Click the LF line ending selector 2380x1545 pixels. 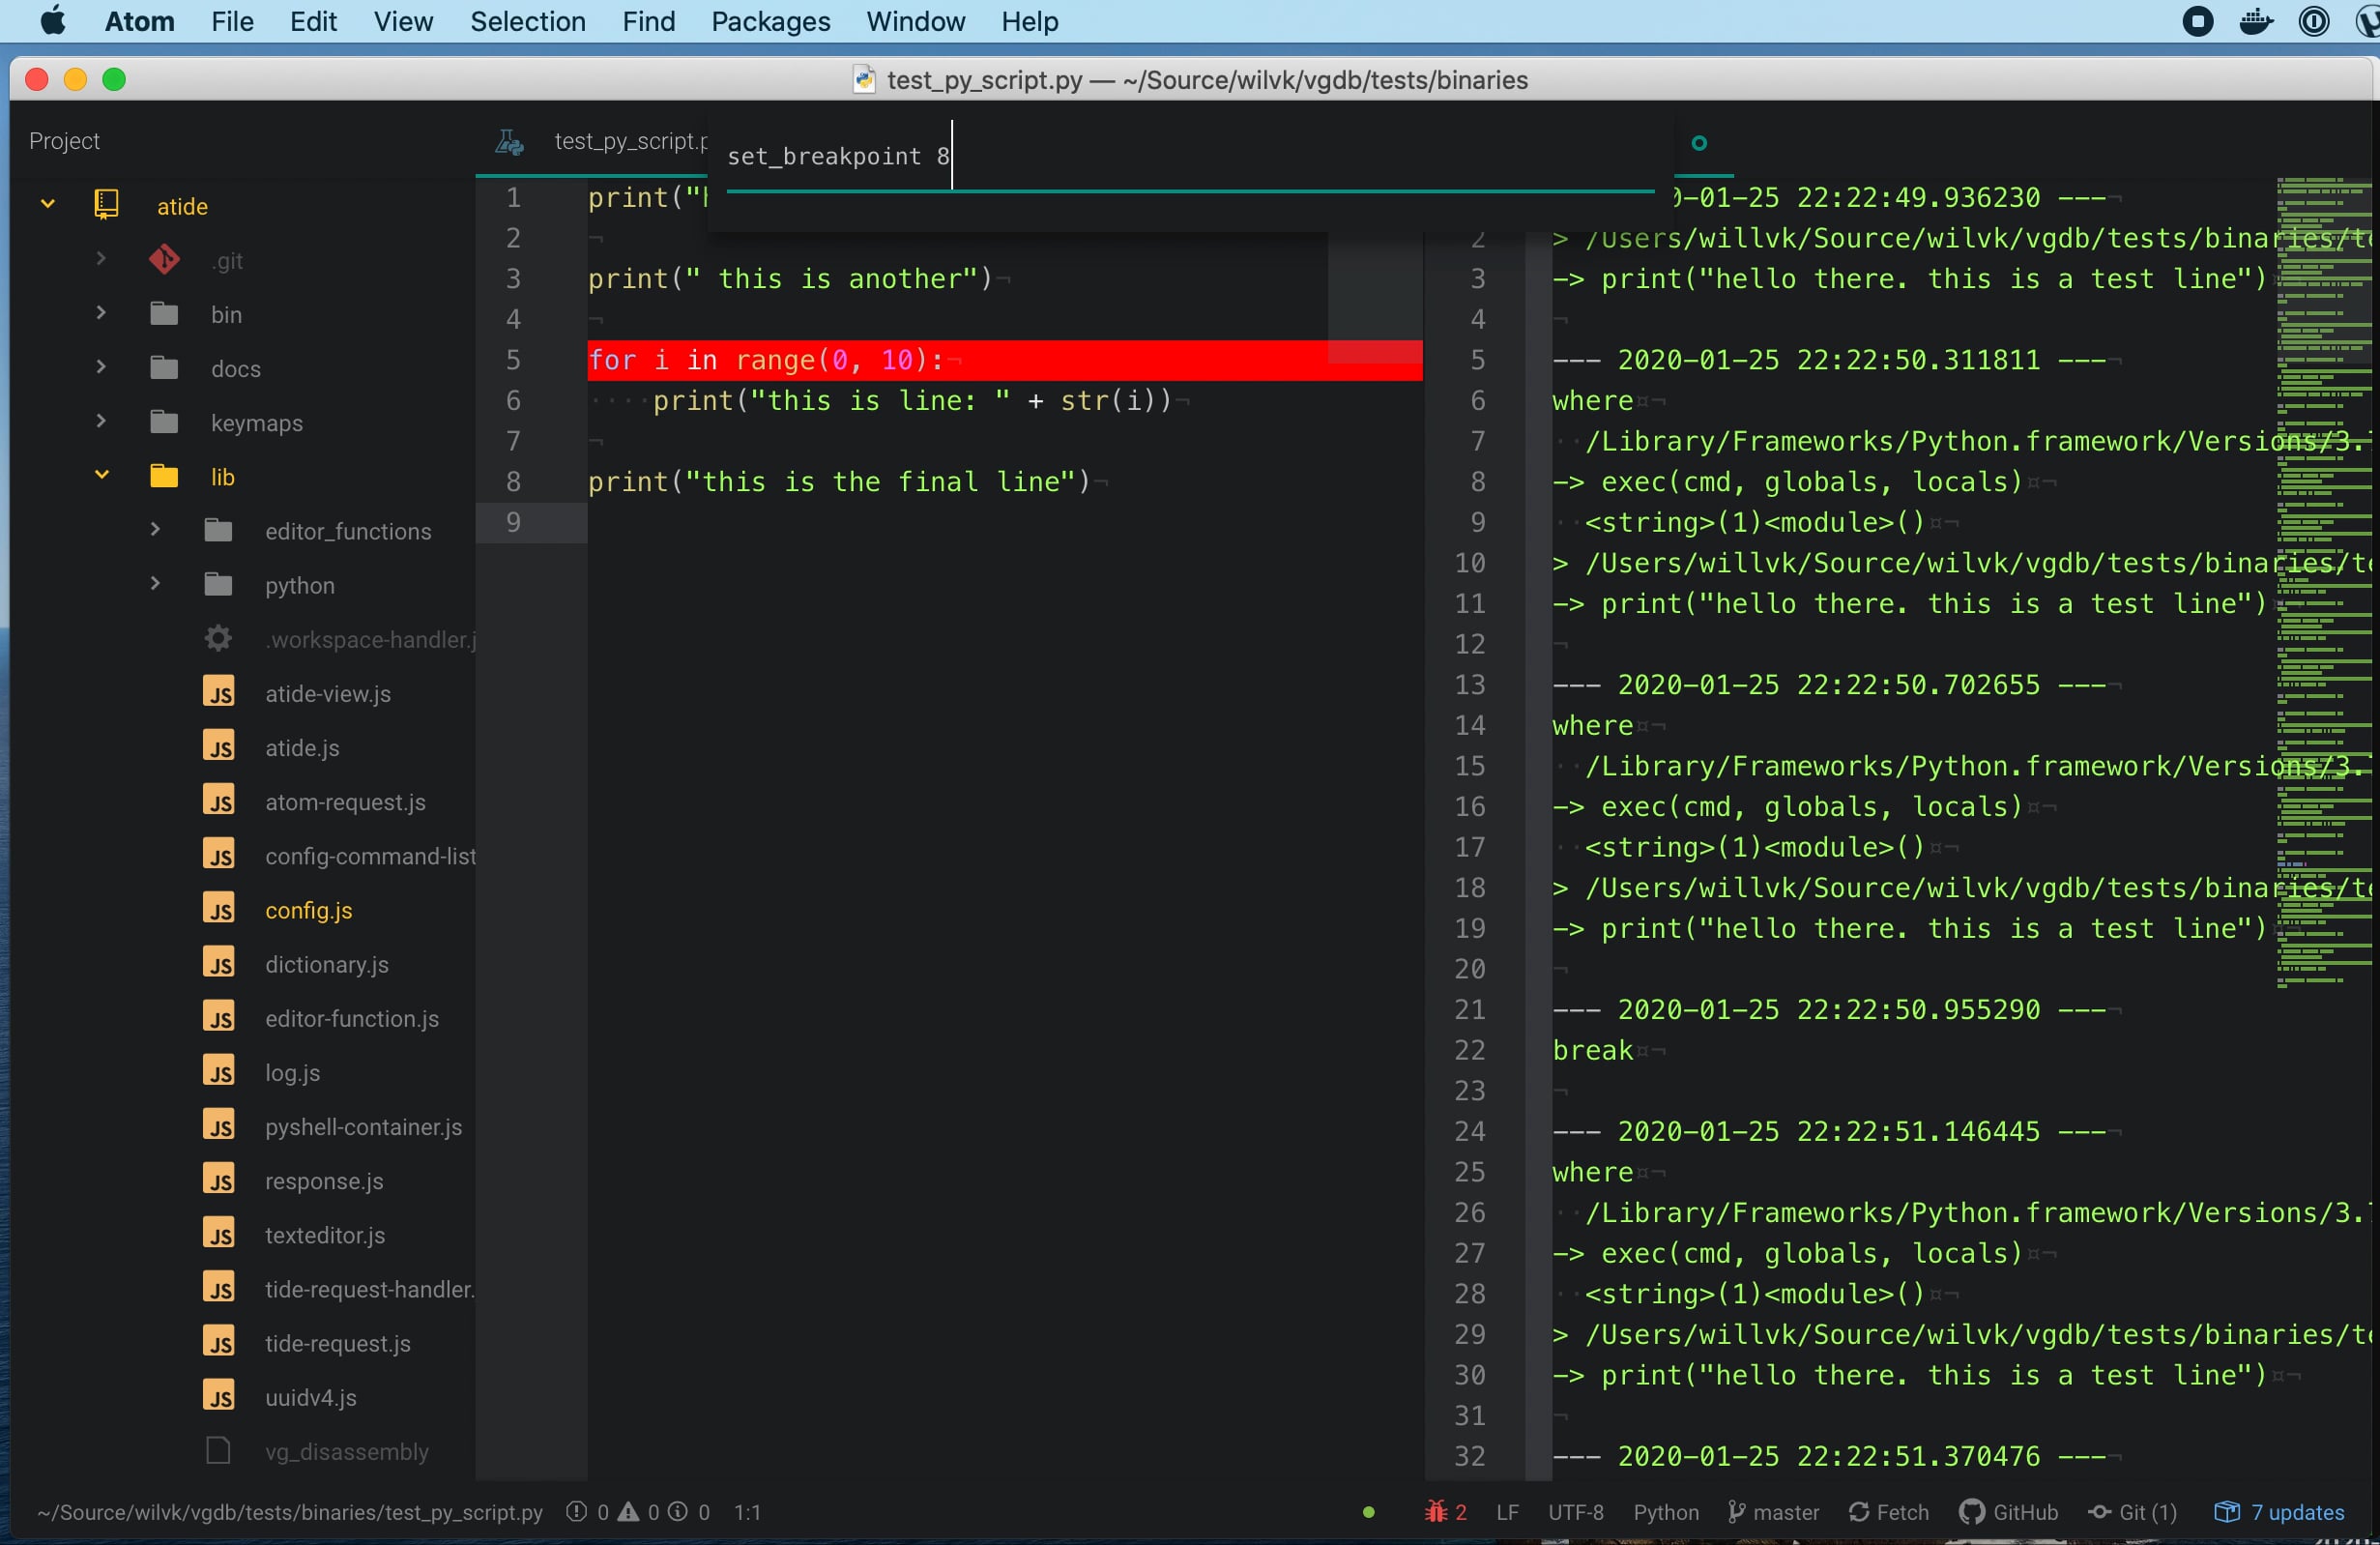[x=1508, y=1512]
